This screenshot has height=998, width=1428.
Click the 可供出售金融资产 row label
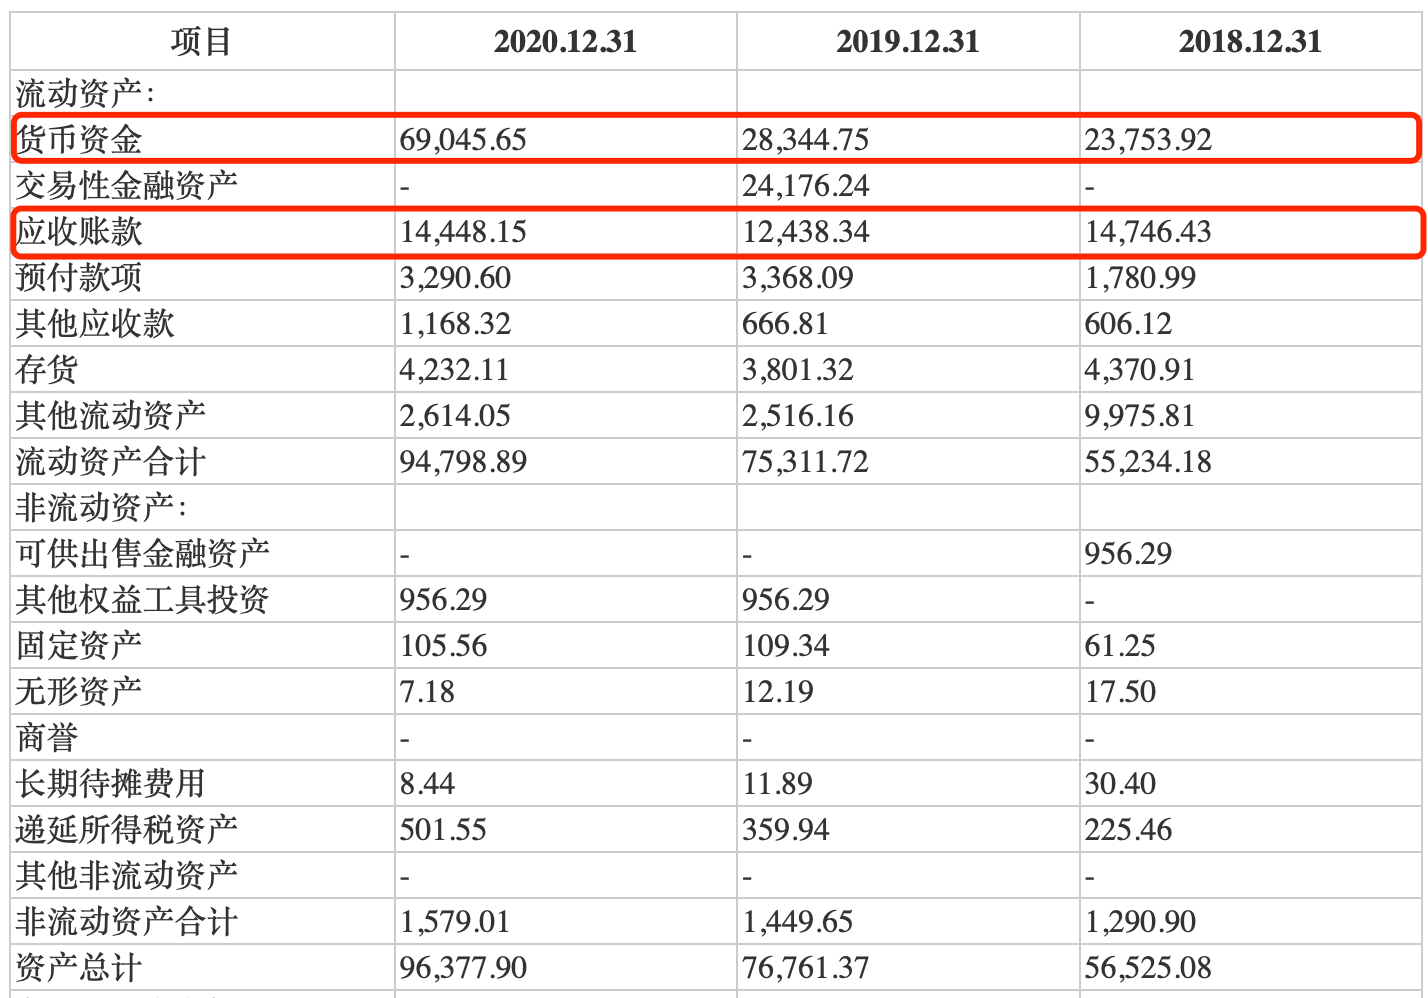tap(143, 553)
